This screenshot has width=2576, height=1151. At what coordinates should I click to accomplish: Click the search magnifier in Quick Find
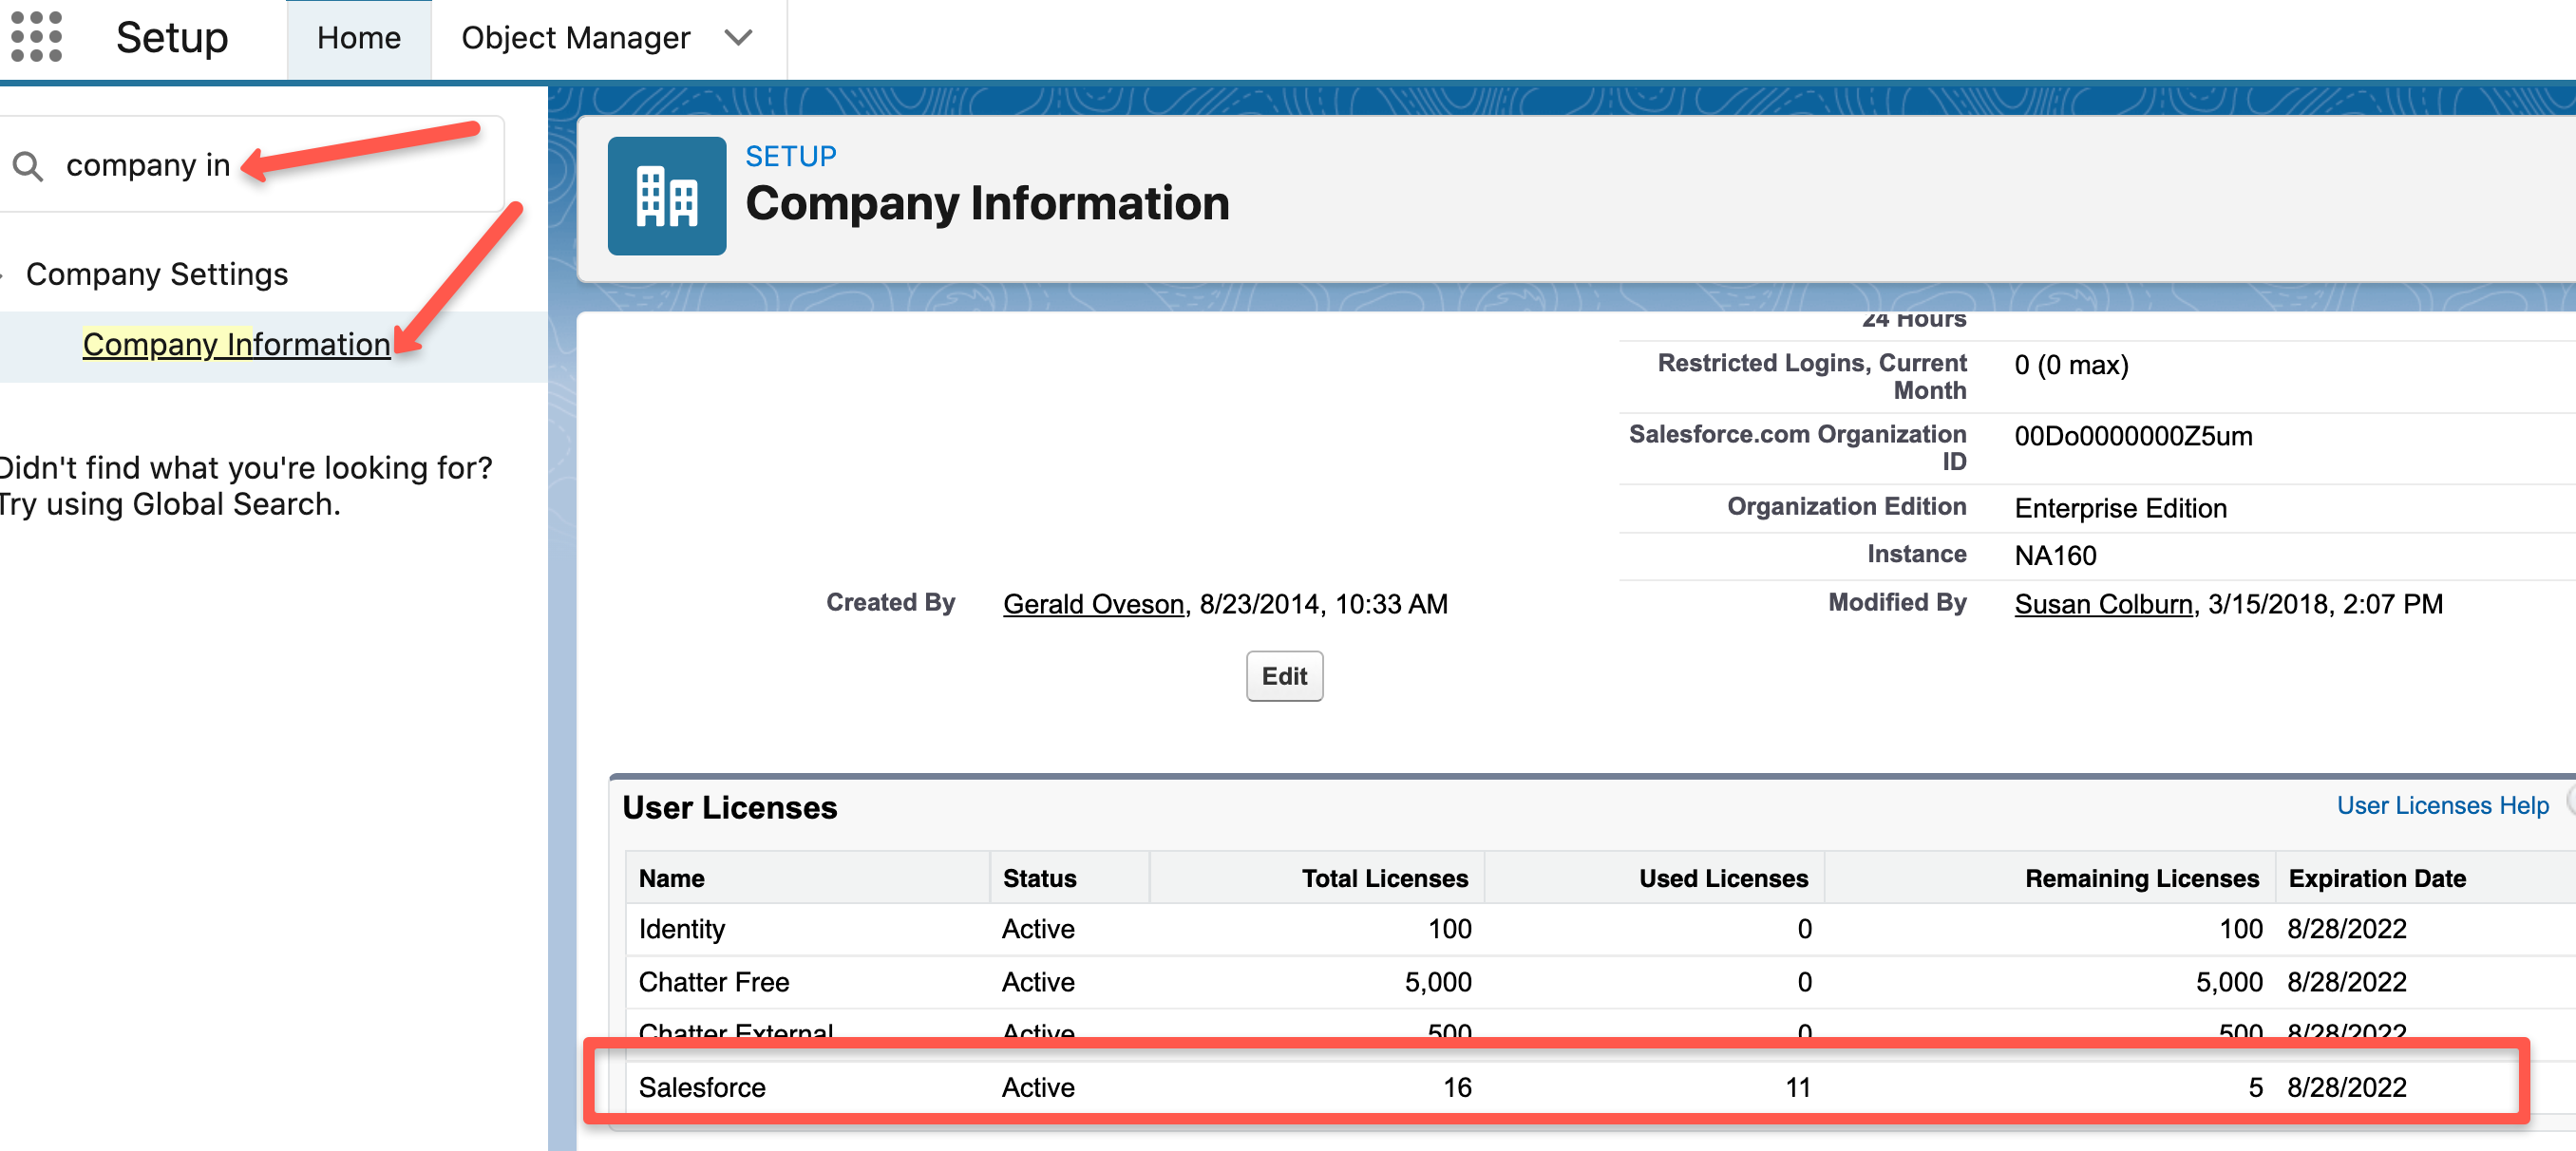pos(29,166)
